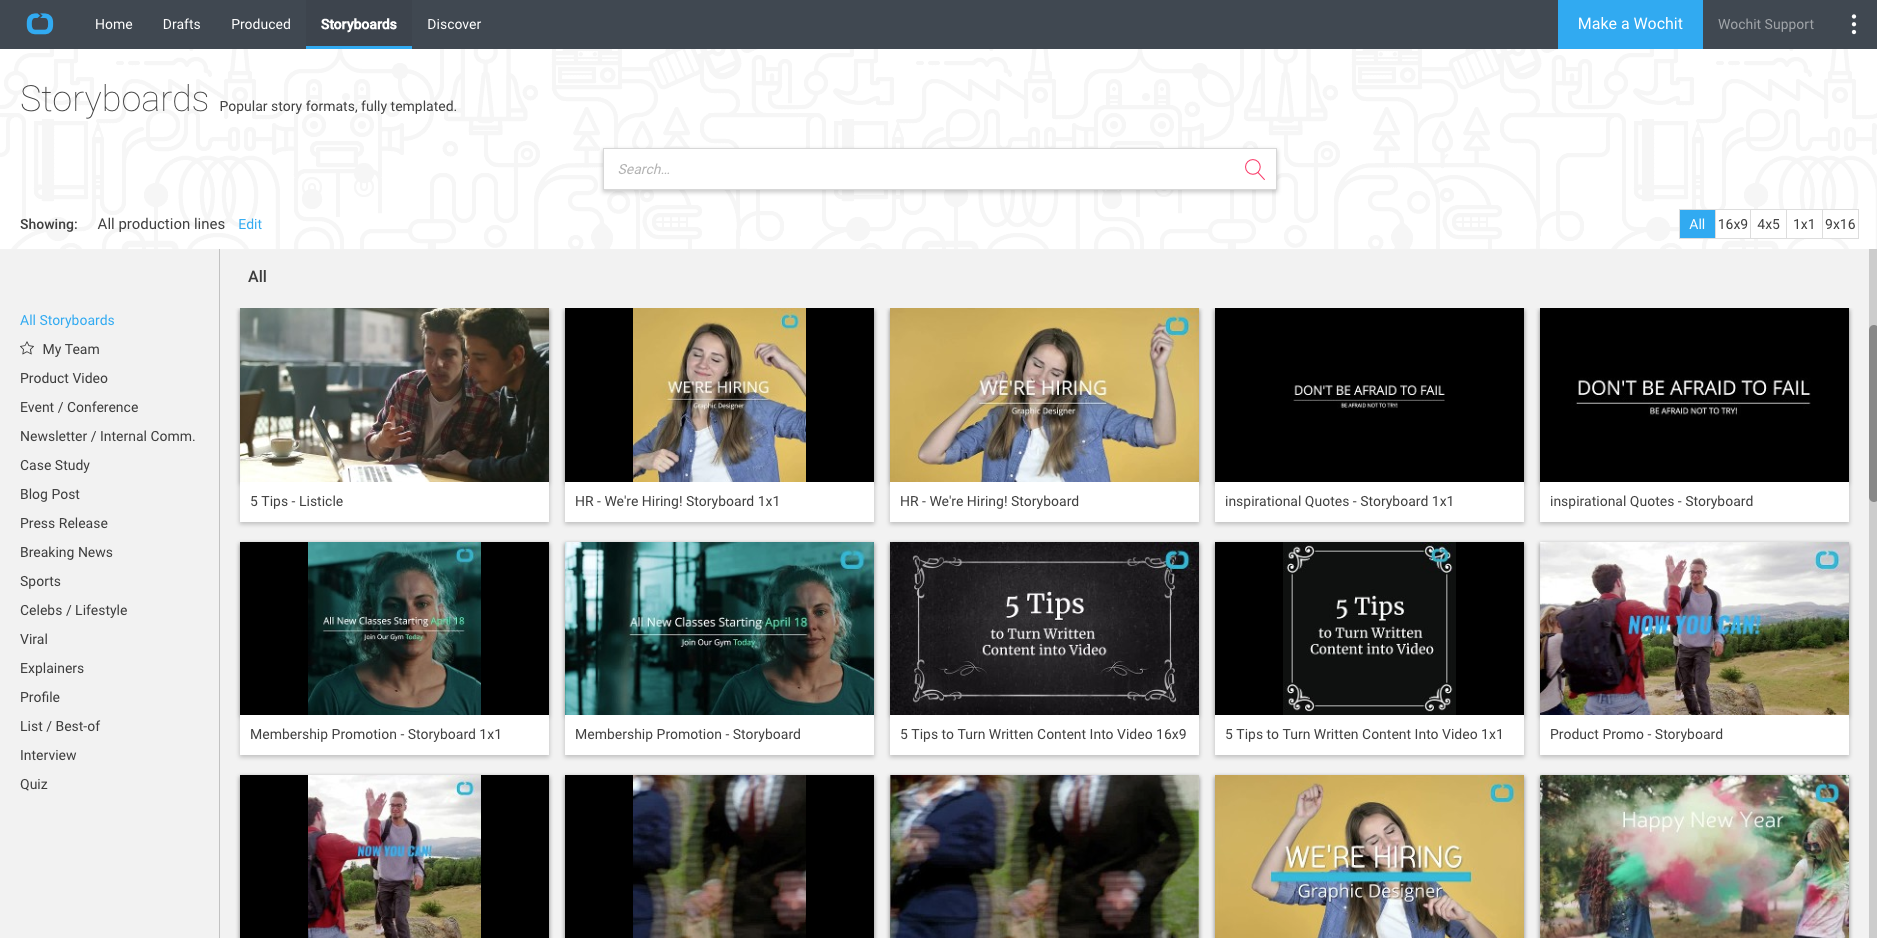The height and width of the screenshot is (938, 1877).
Task: Choose Event / Conference category
Action: [x=79, y=407]
